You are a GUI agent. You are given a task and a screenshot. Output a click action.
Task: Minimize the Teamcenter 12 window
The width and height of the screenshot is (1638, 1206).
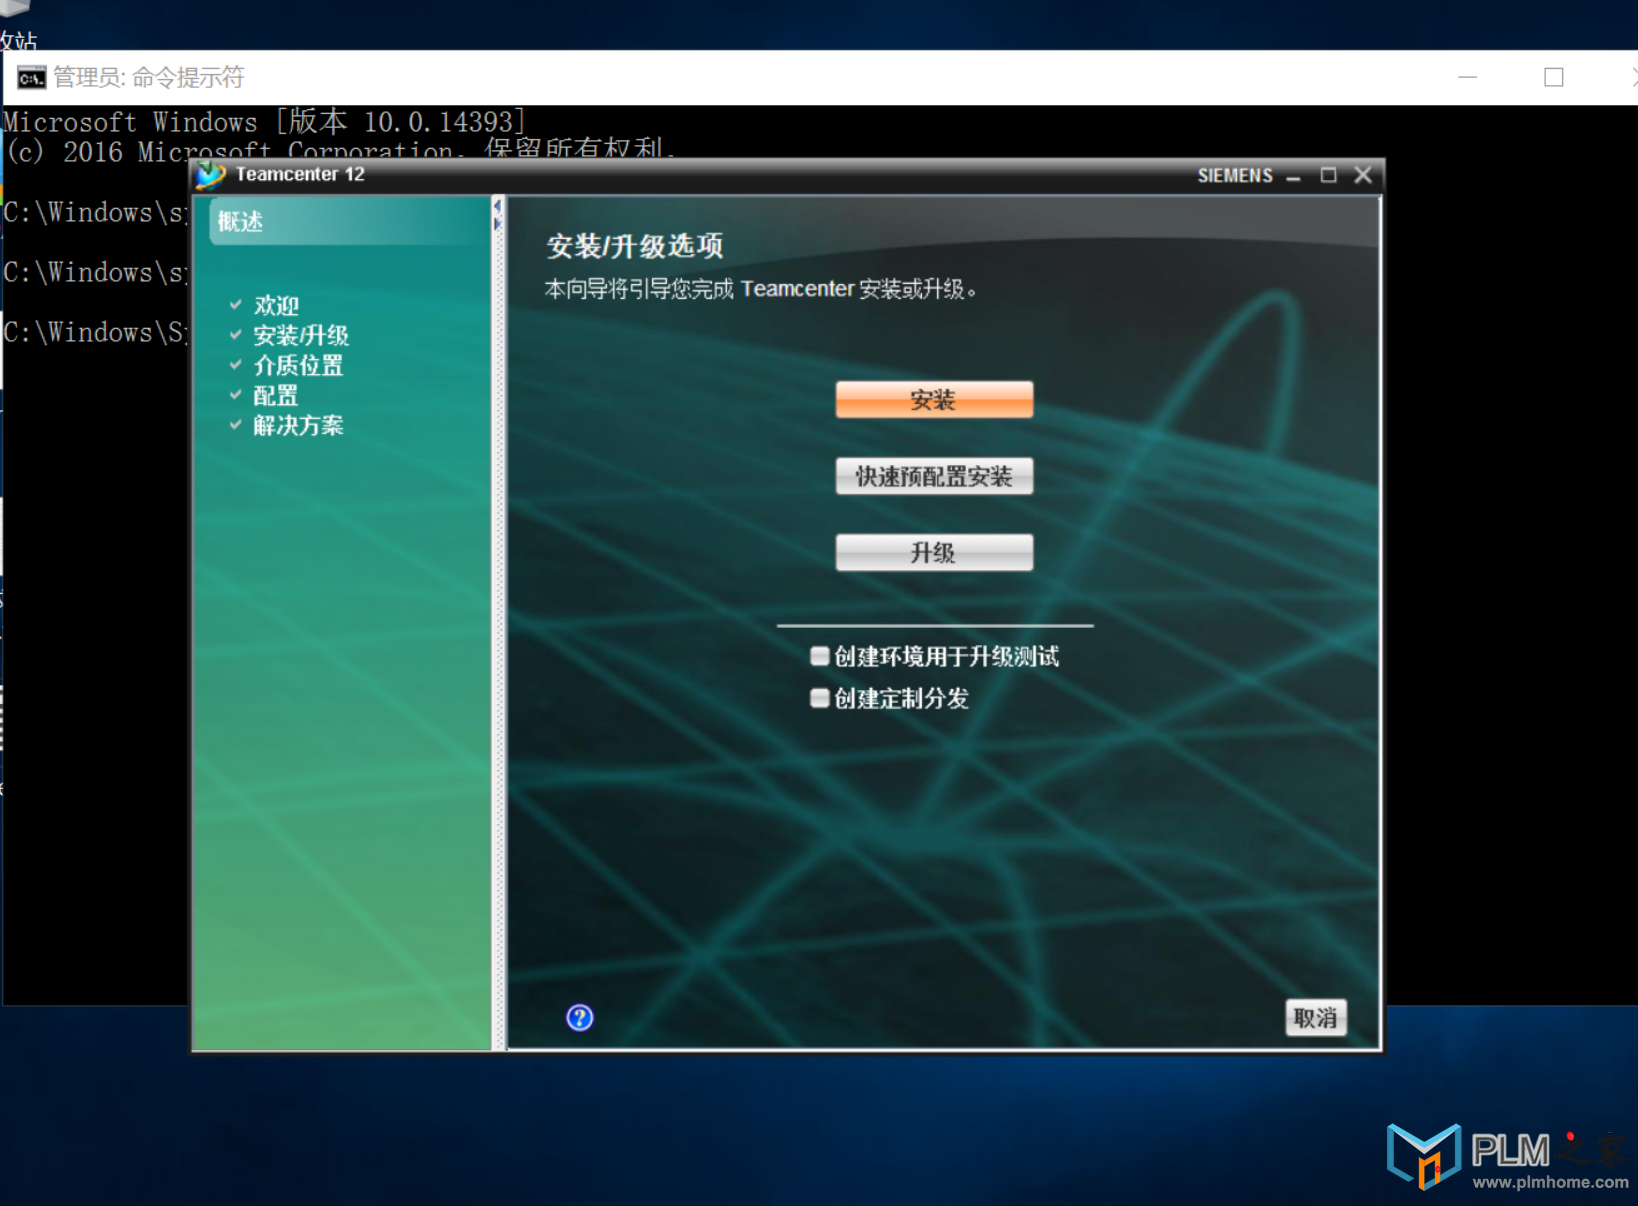click(1293, 176)
